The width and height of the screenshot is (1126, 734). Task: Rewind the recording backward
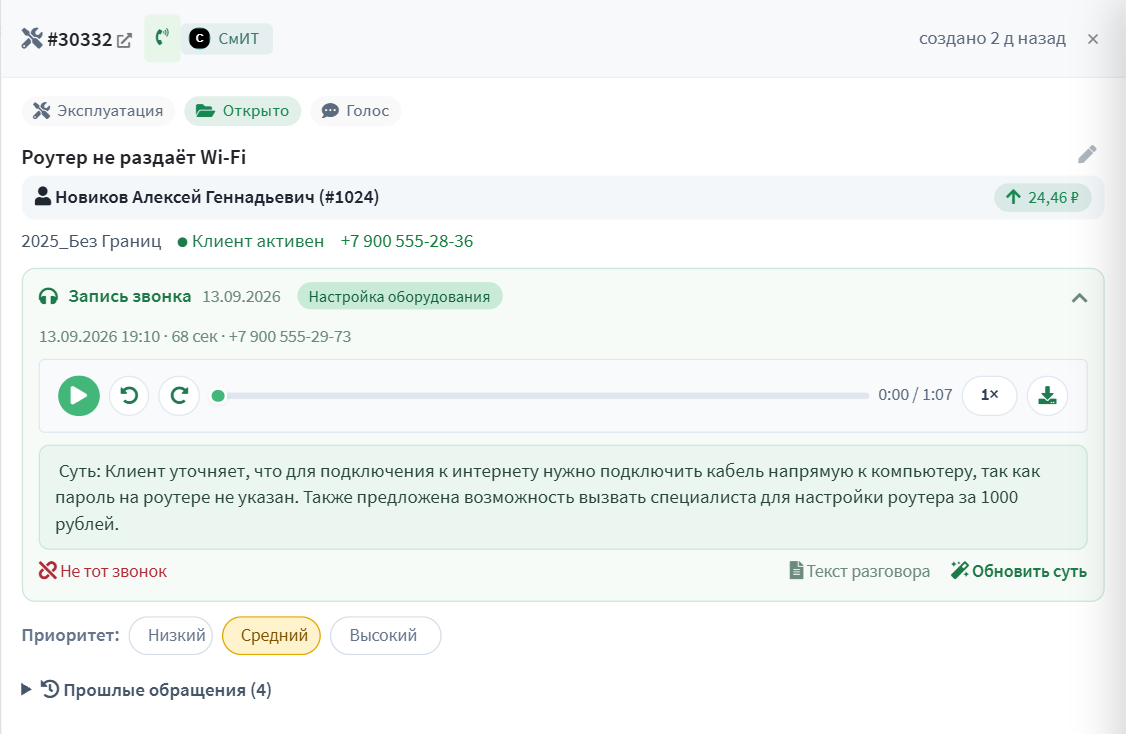click(129, 396)
